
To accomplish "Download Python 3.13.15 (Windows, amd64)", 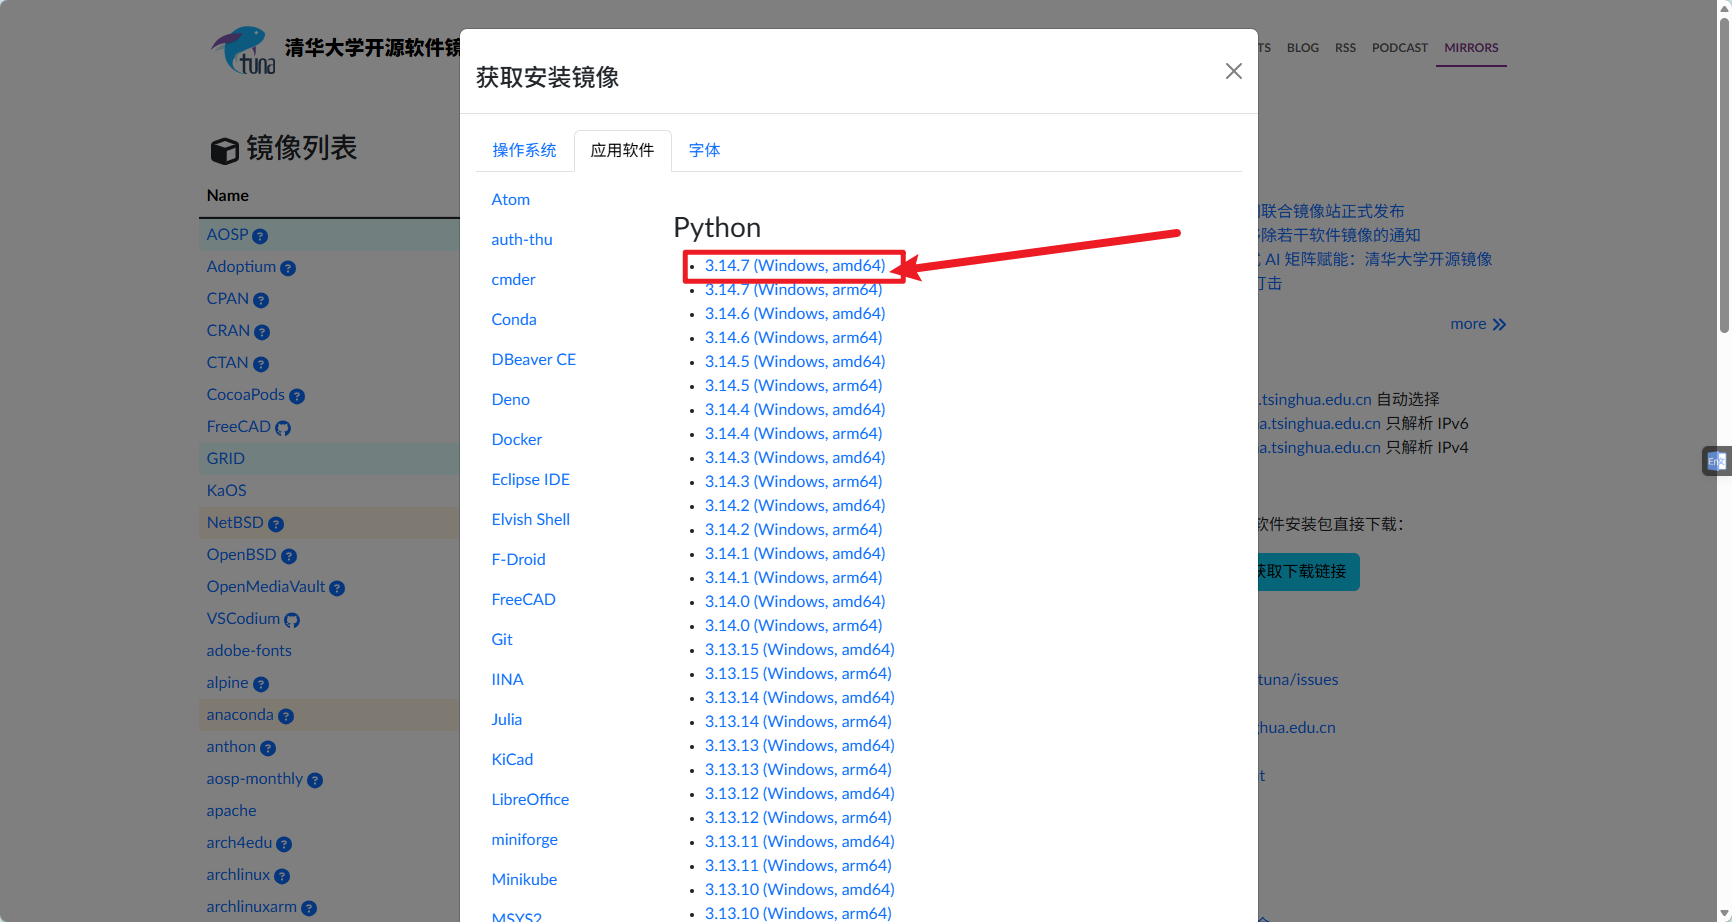I will (x=800, y=650).
